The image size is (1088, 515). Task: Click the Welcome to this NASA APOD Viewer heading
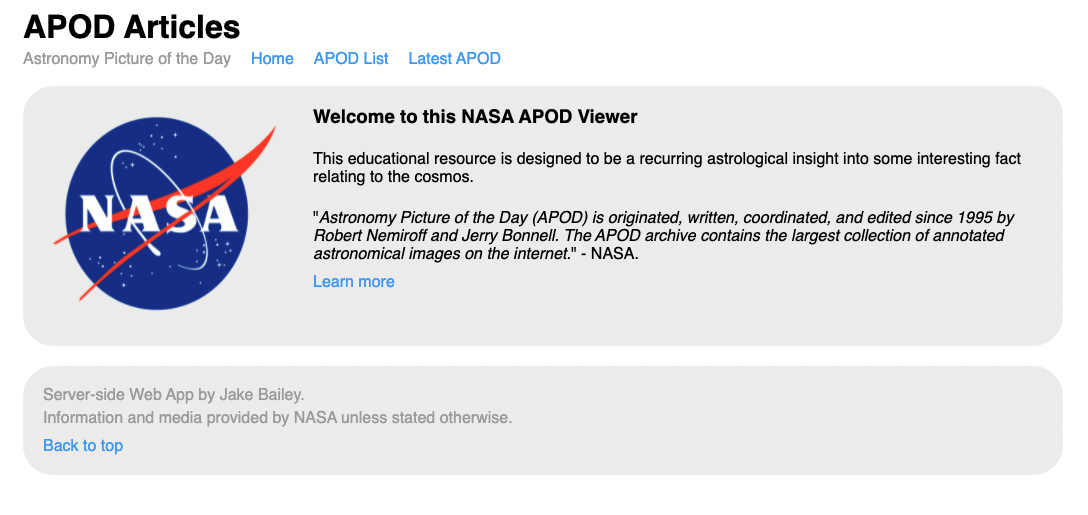click(x=475, y=117)
